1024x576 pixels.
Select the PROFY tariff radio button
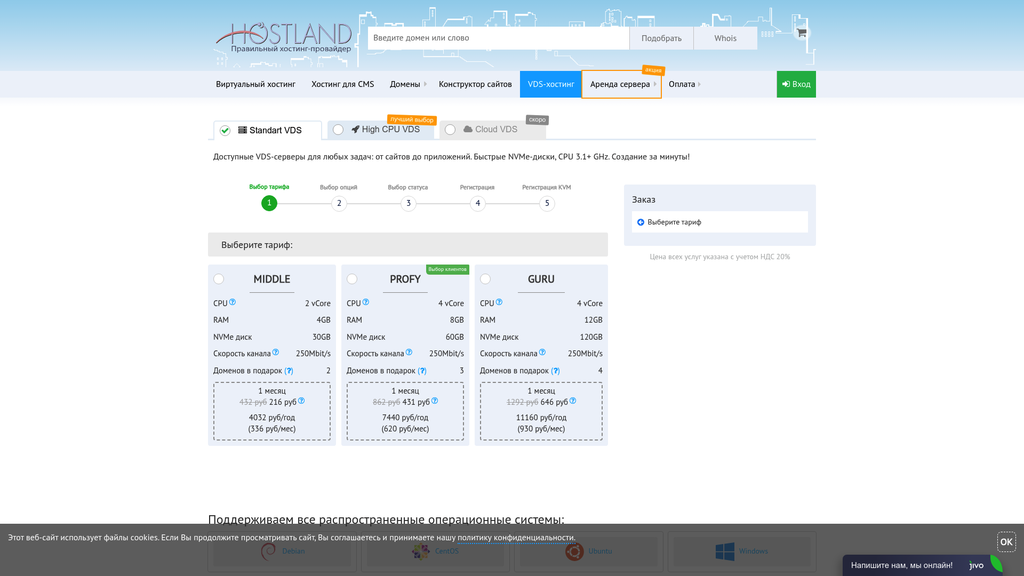(352, 279)
